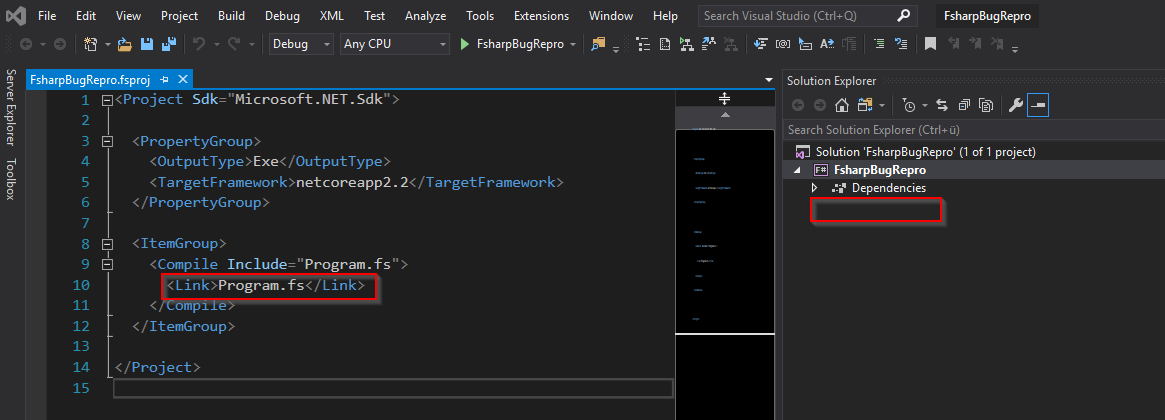Click the Redo arrow icon
Viewport: 1165px width, 420px height.
(x=233, y=45)
